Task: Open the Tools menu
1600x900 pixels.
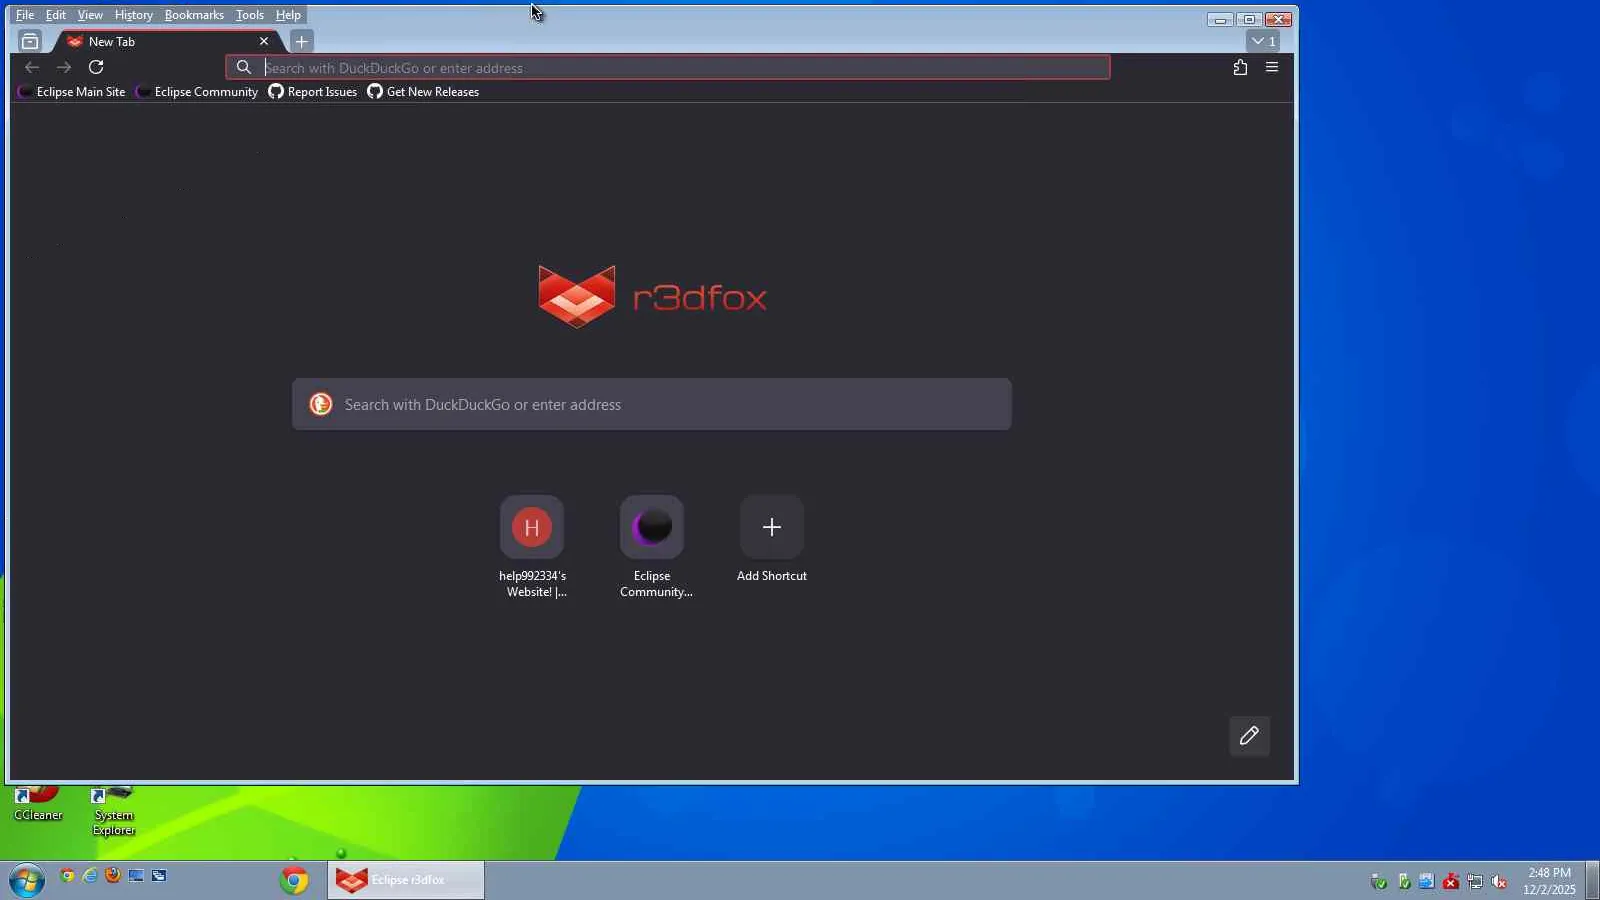Action: point(250,15)
